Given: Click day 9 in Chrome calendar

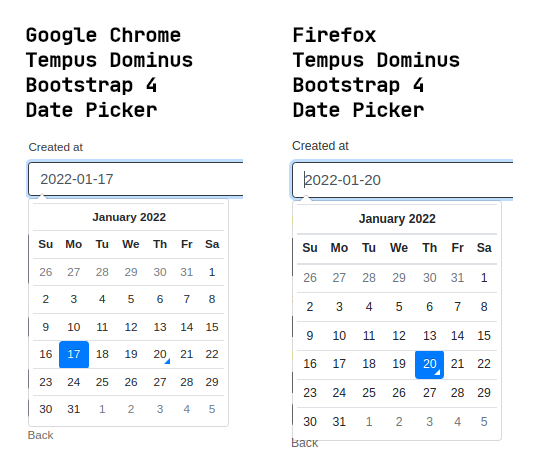Looking at the screenshot, I should click(46, 327).
